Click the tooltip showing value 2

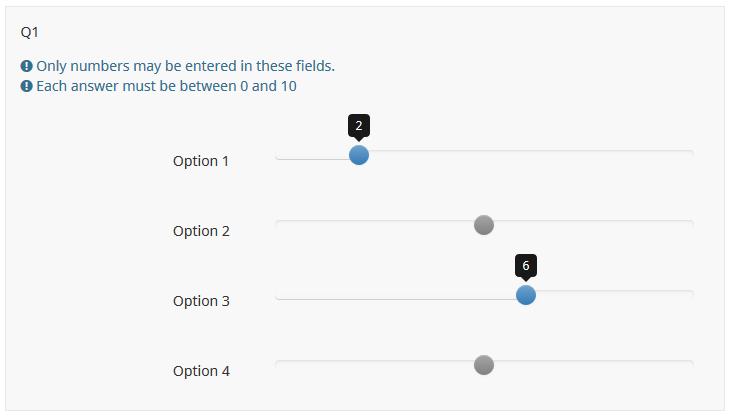pyautogui.click(x=359, y=126)
